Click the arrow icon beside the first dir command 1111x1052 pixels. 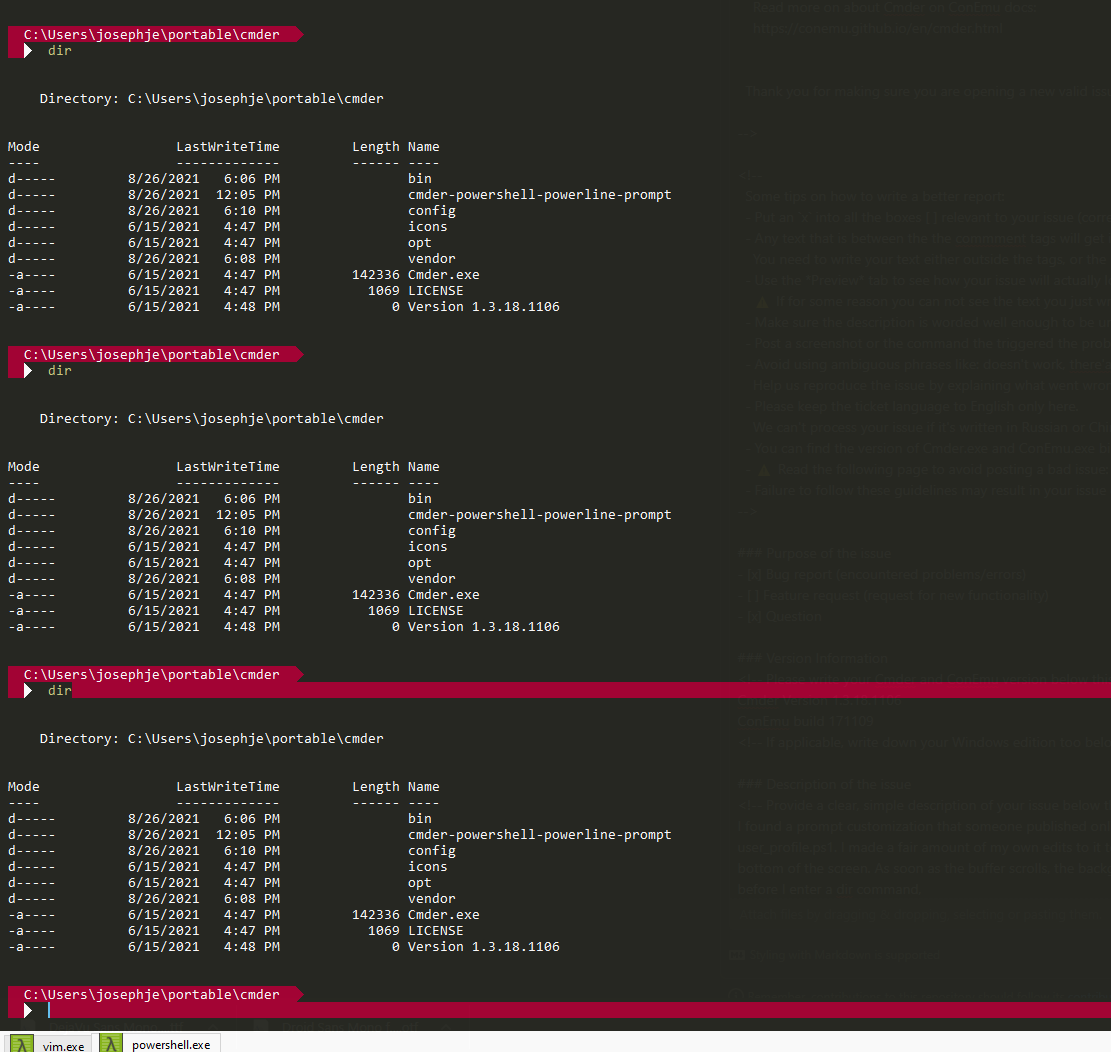pos(27,50)
